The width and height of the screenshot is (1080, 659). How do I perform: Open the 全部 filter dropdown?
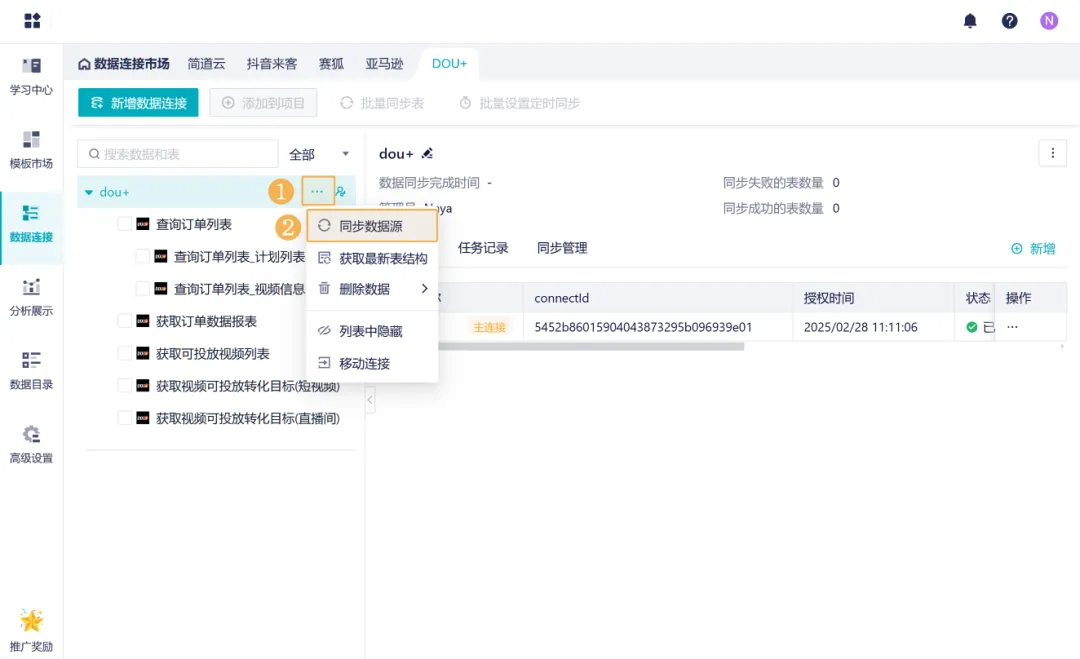[319, 154]
